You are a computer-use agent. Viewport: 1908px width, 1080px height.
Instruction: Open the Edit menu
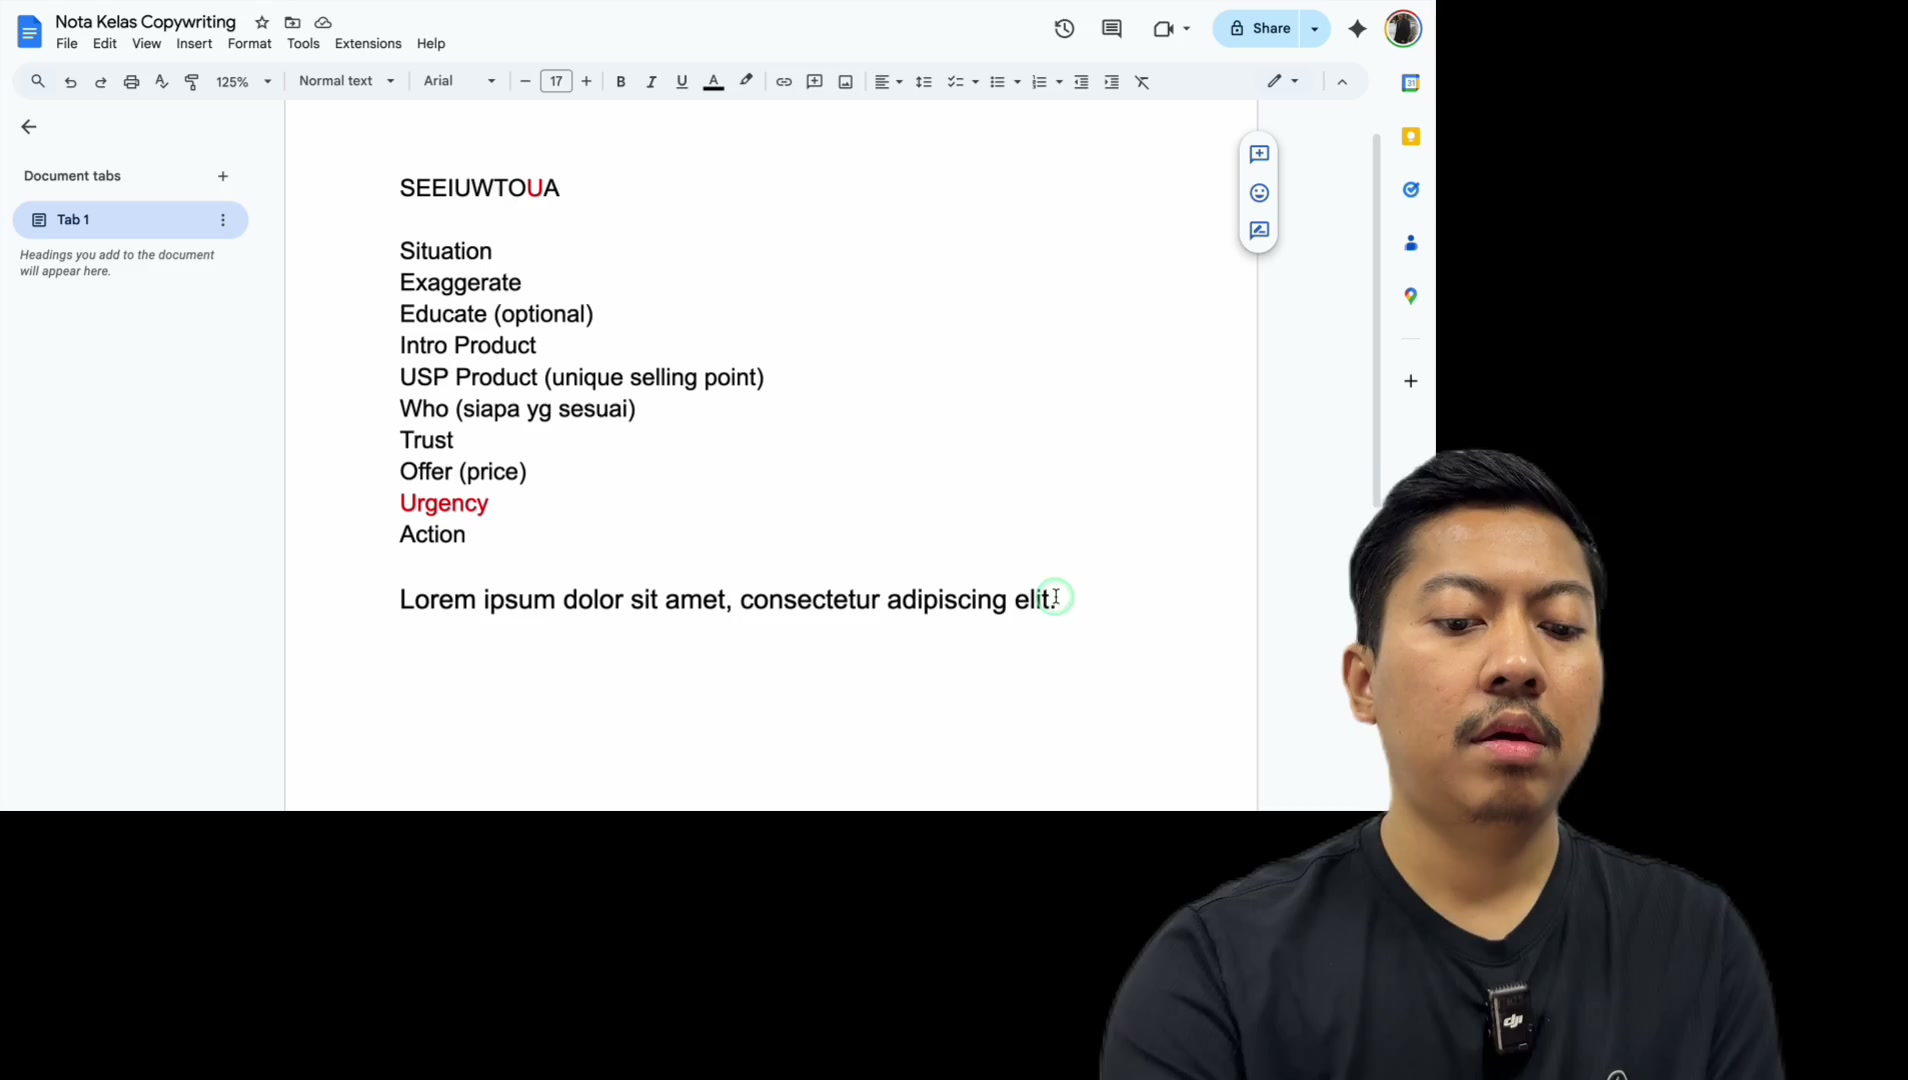[105, 44]
